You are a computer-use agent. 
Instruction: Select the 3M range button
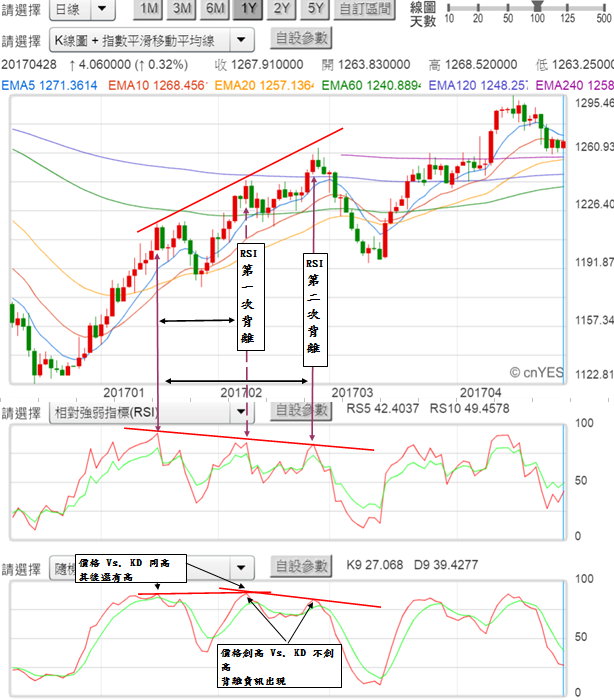coord(182,8)
